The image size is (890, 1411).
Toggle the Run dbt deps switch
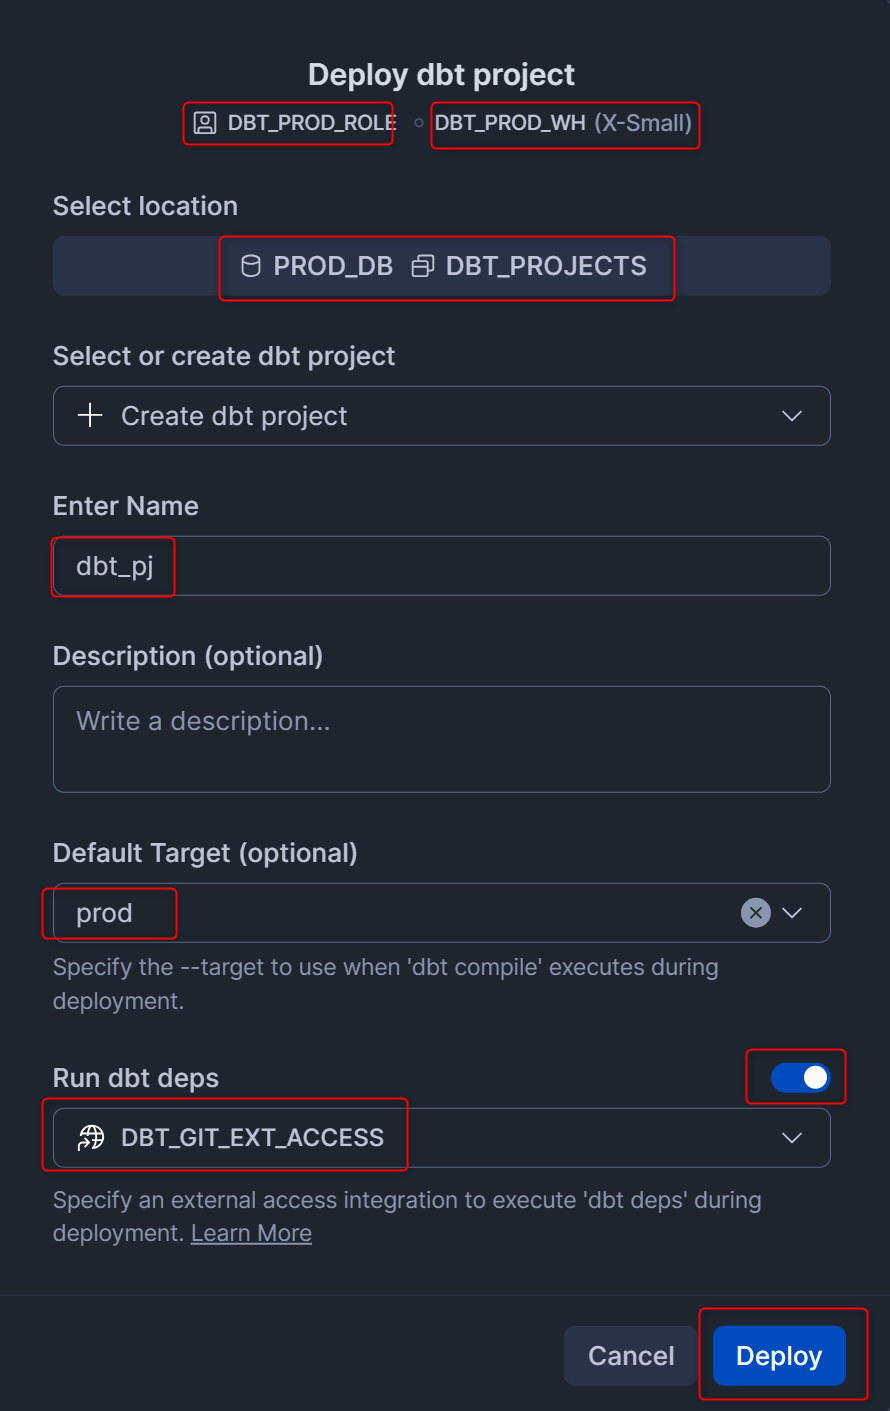pyautogui.click(x=800, y=1077)
